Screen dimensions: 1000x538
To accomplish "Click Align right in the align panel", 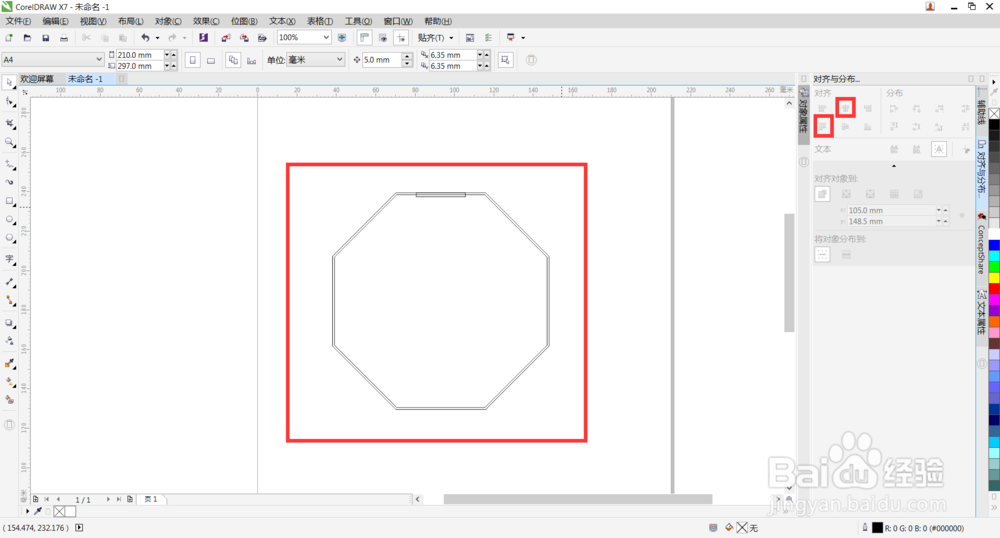I will (867, 109).
